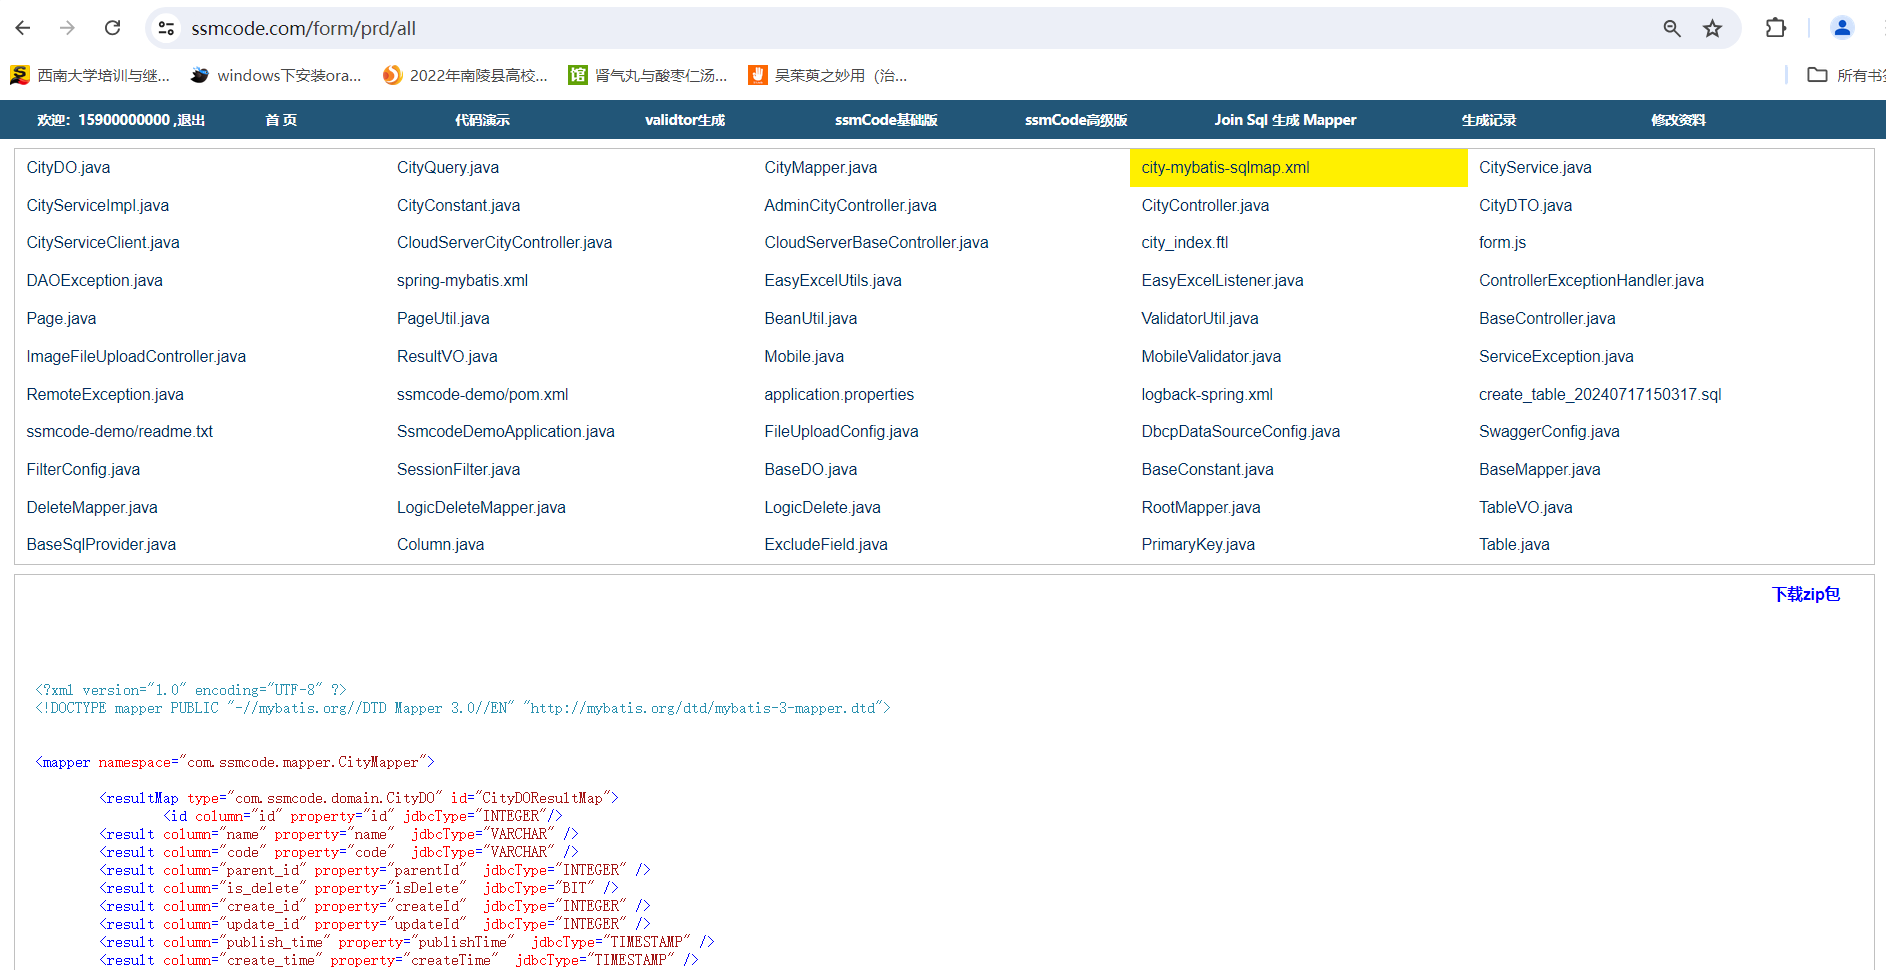Open PageUtil.java file
1886x970 pixels.
point(443,319)
